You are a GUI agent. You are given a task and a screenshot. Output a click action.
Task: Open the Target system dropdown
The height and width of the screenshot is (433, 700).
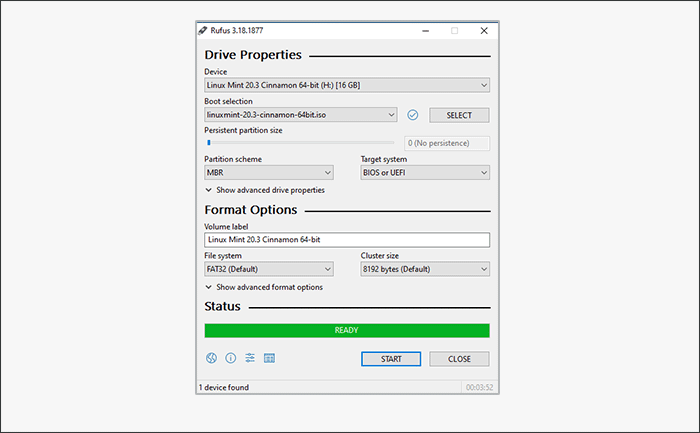tap(425, 173)
